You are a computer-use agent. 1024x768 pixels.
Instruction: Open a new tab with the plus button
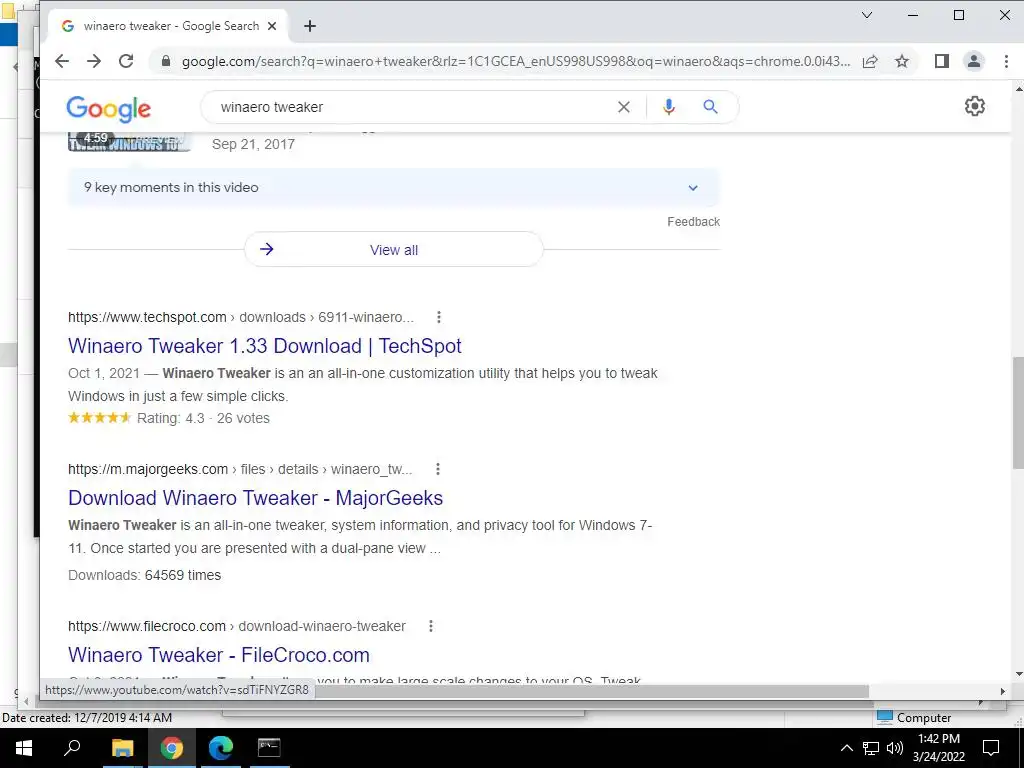(310, 26)
